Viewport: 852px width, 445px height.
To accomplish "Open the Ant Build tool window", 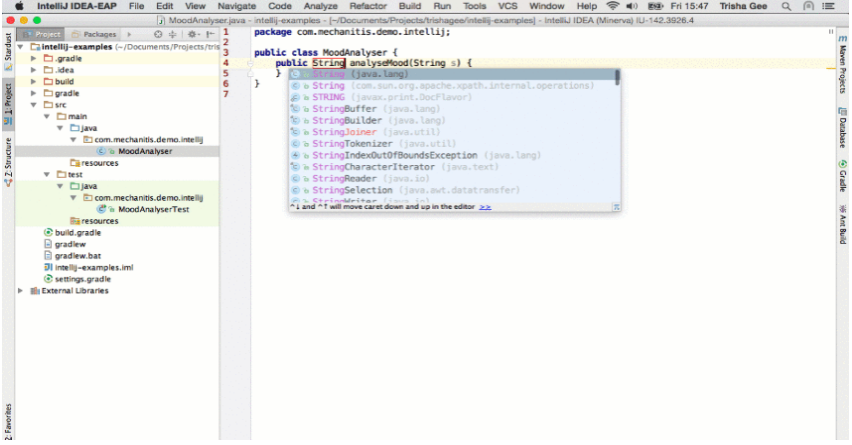I will coord(843,223).
